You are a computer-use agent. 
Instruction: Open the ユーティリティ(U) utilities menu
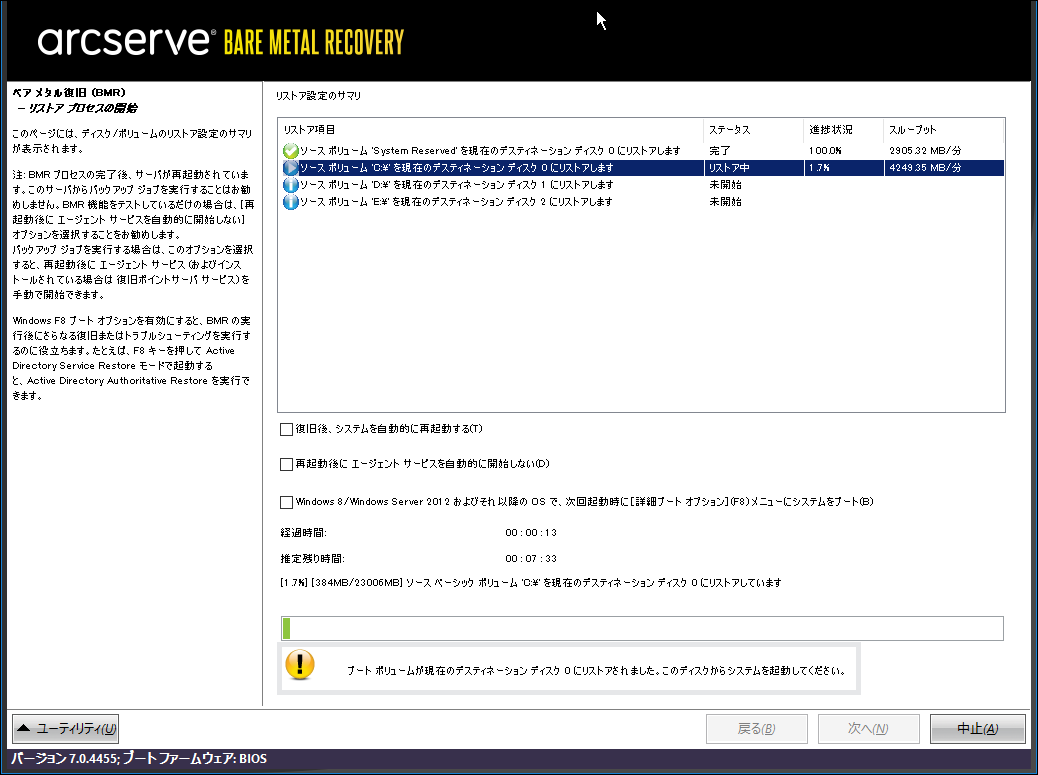click(x=66, y=729)
